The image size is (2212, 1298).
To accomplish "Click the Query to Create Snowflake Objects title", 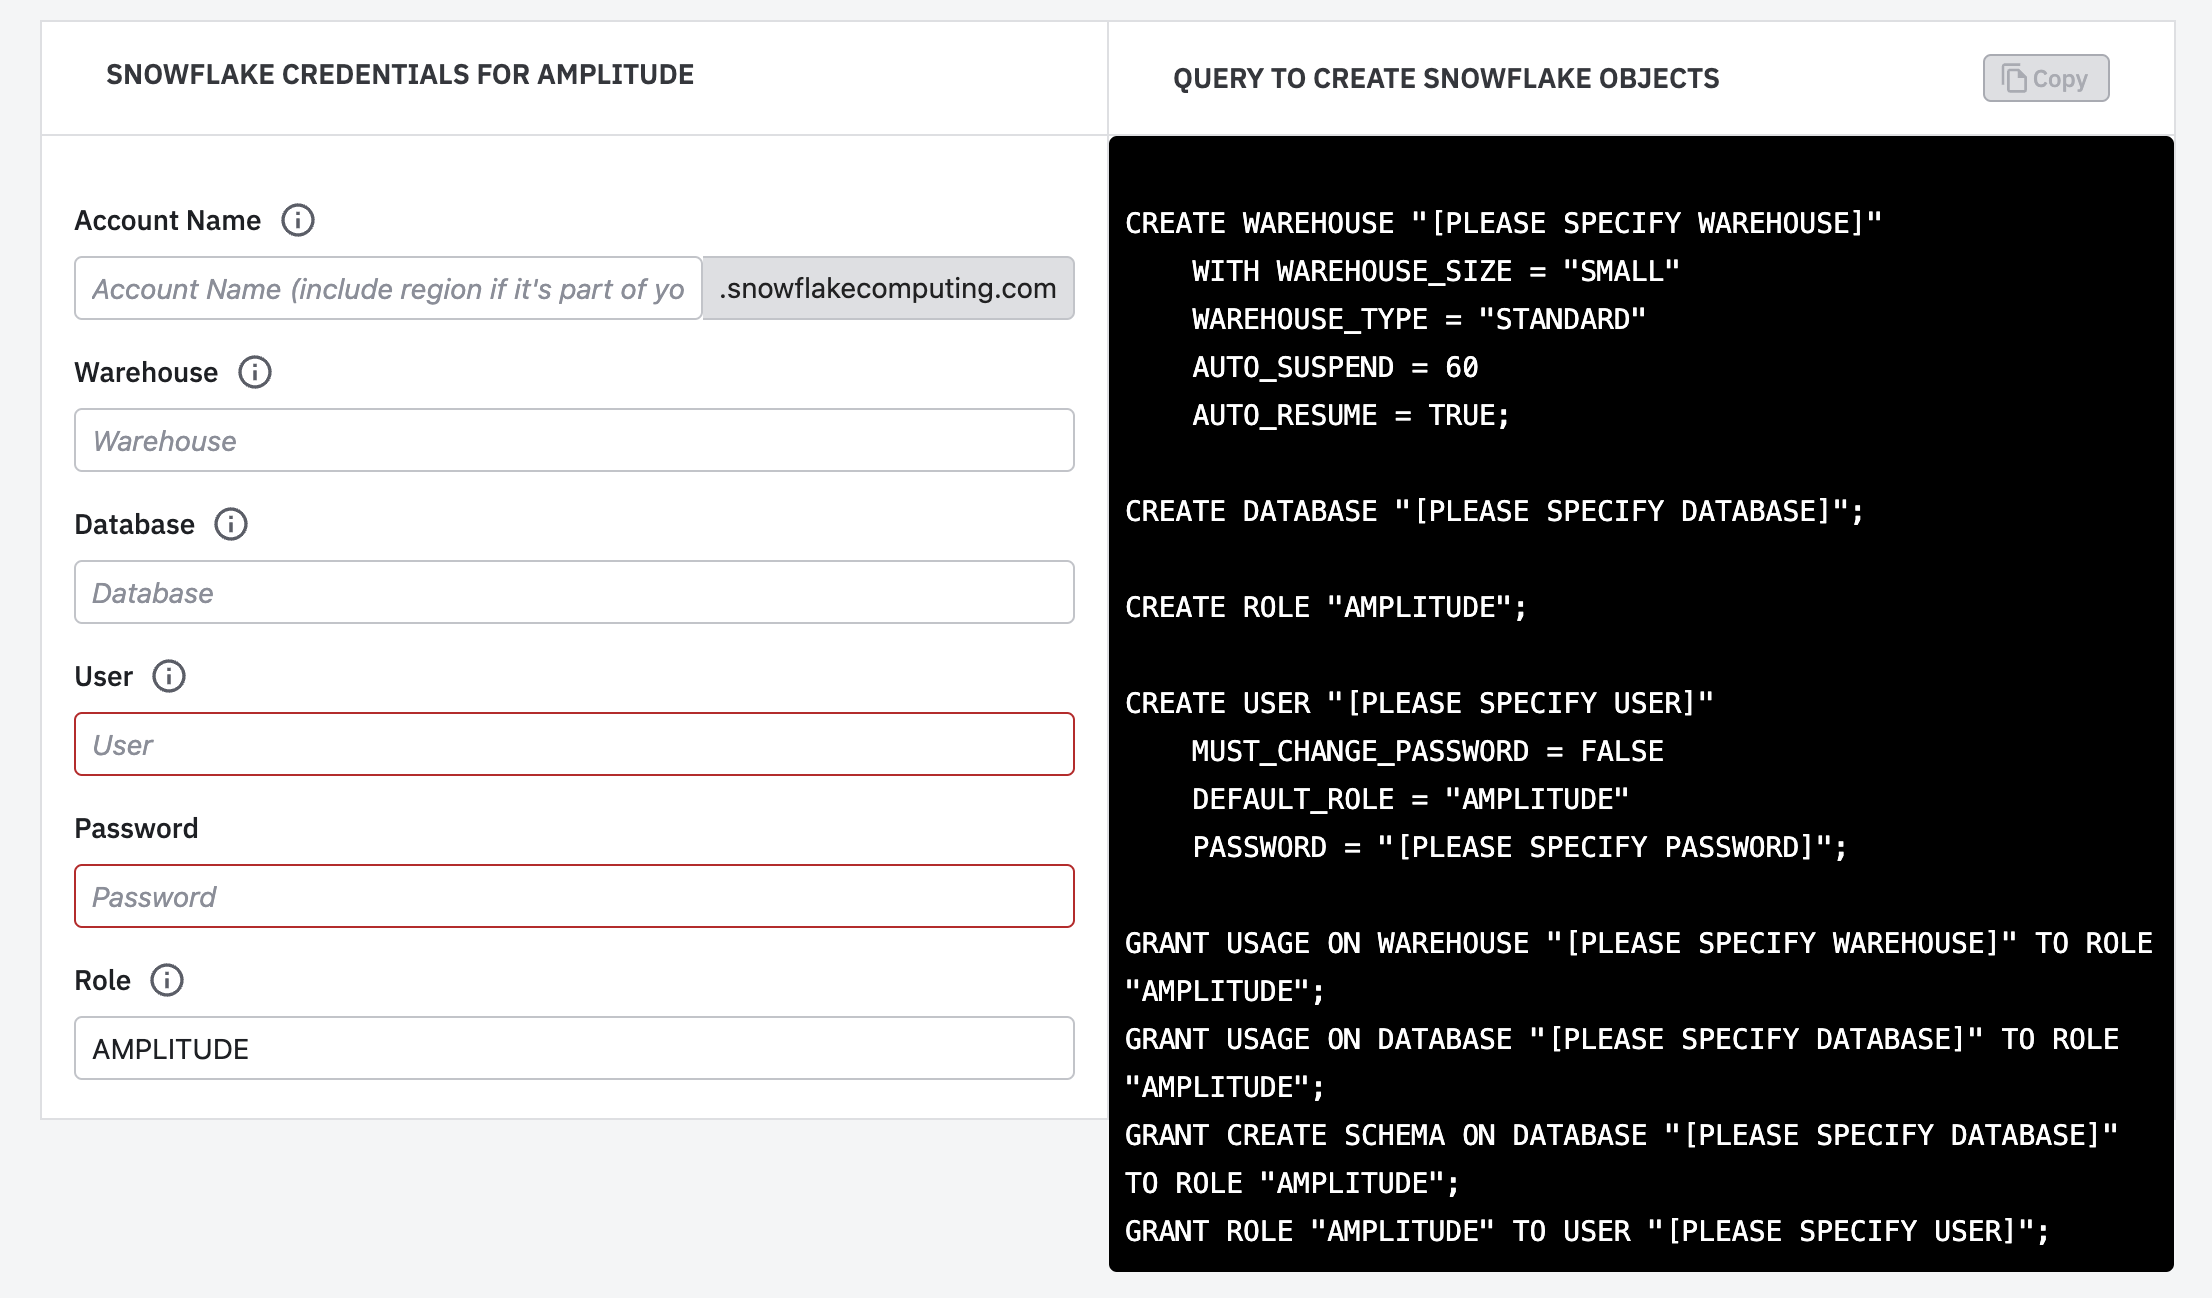I will pyautogui.click(x=1446, y=79).
